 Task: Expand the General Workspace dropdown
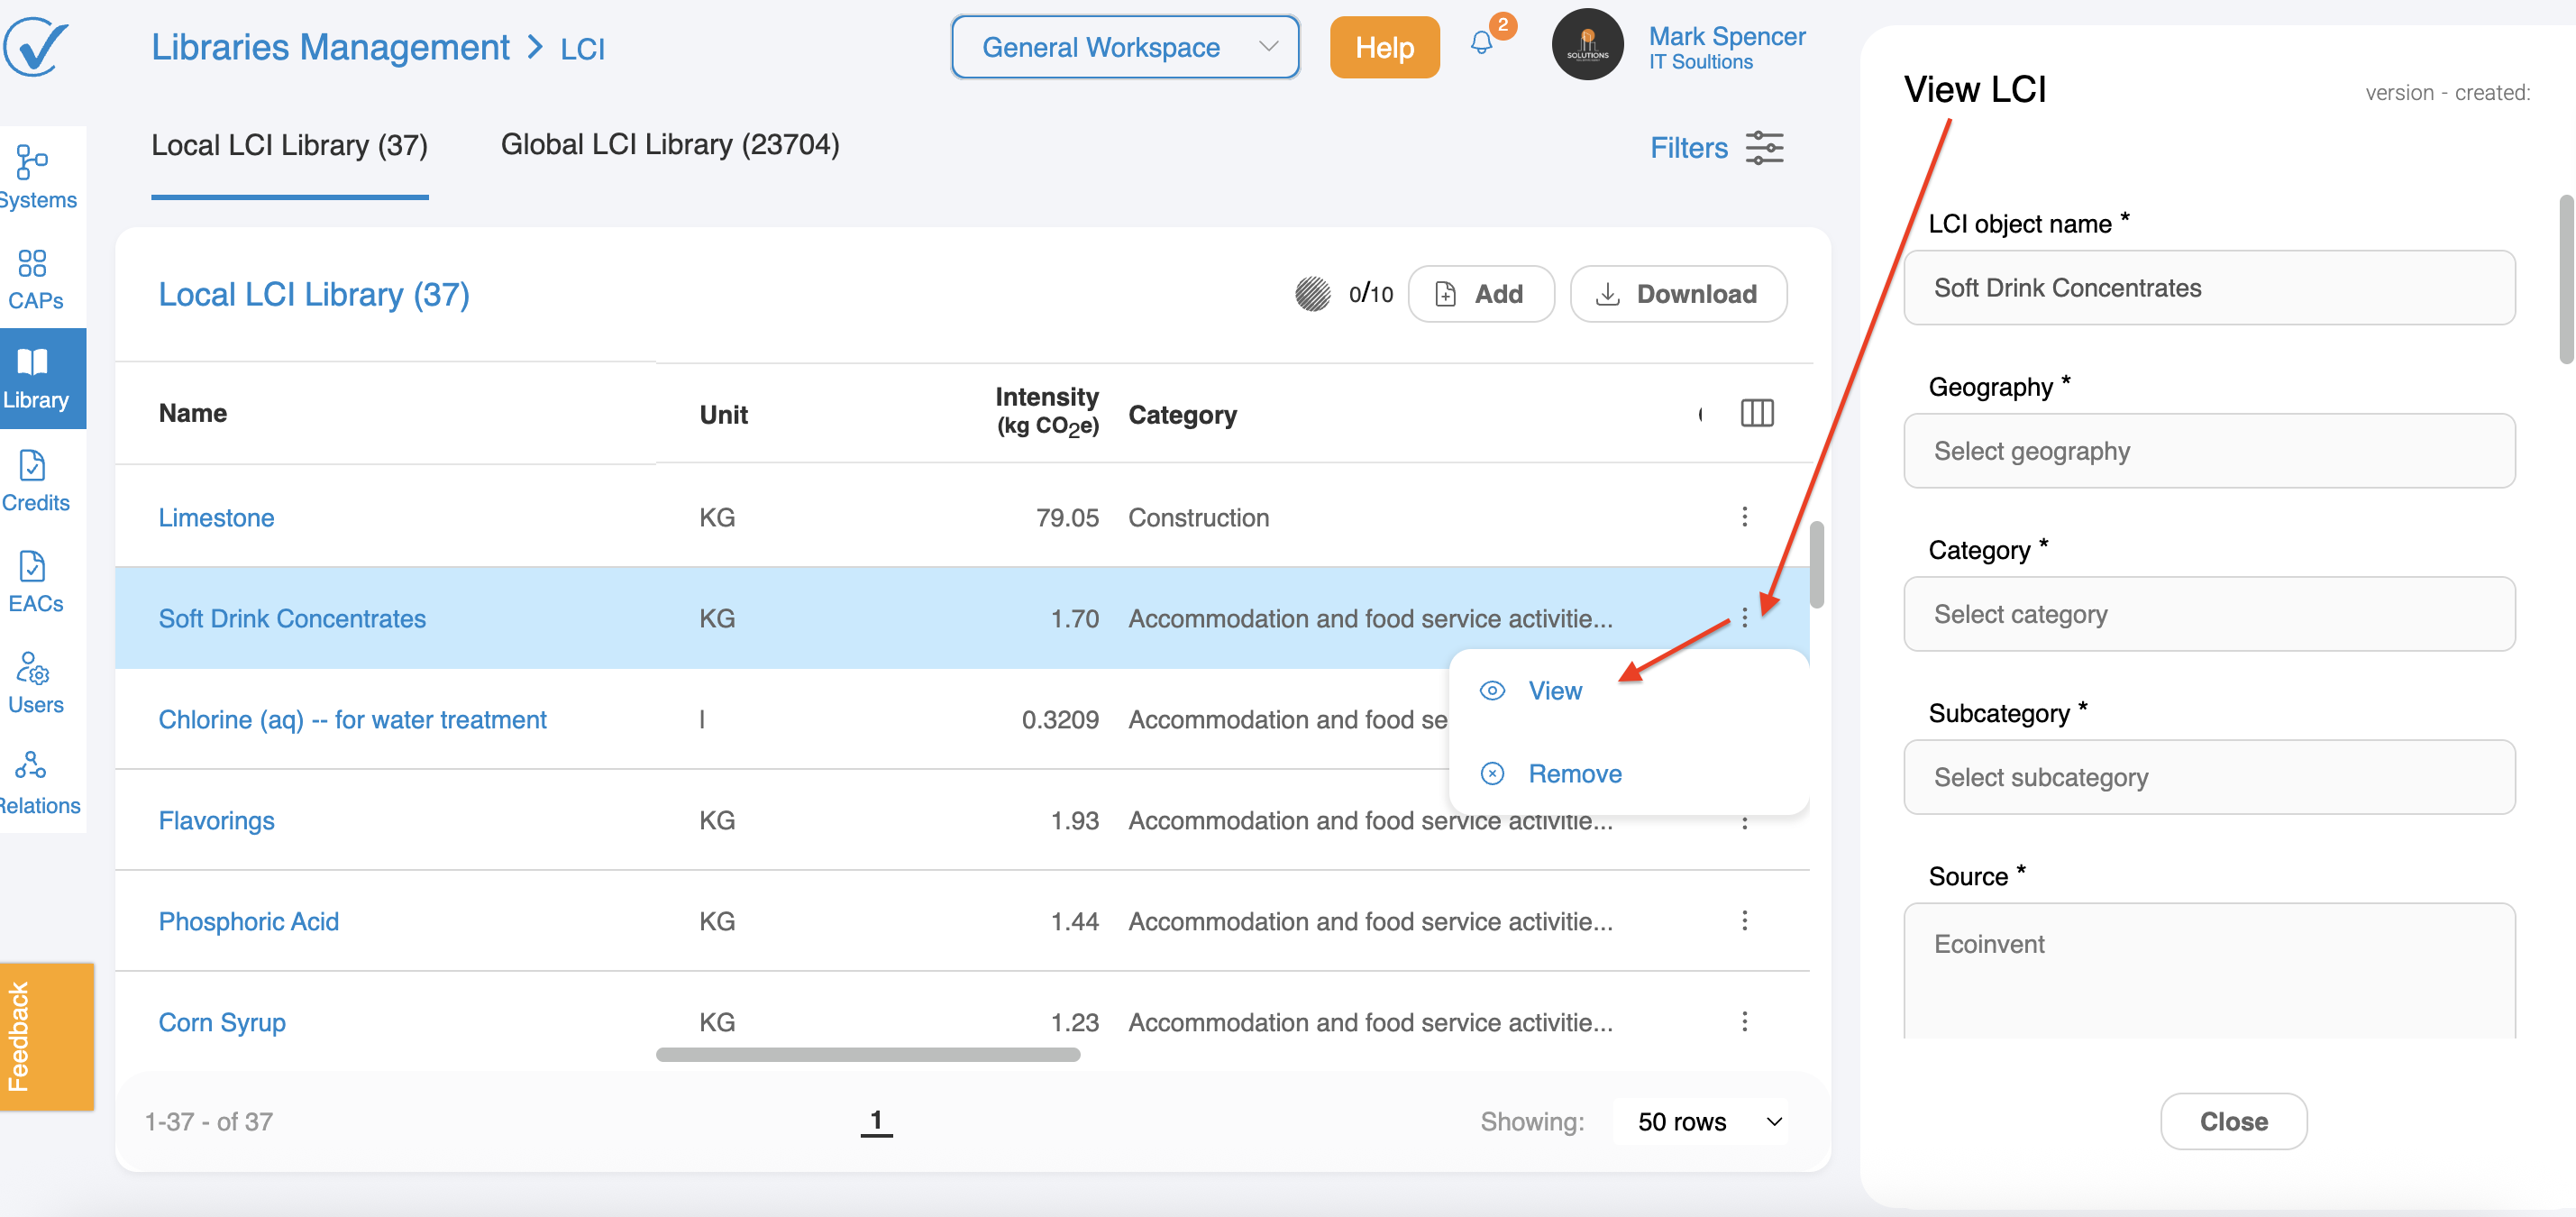point(1125,47)
